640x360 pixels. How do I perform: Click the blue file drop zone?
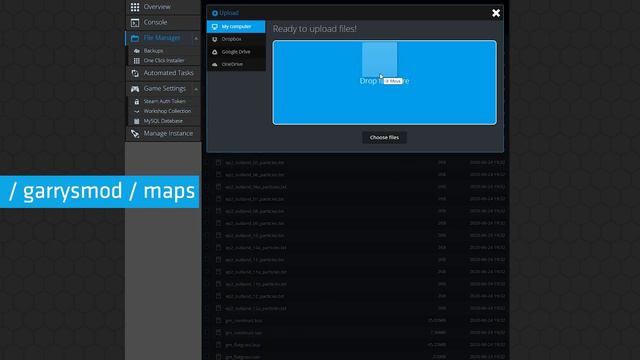coord(384,82)
